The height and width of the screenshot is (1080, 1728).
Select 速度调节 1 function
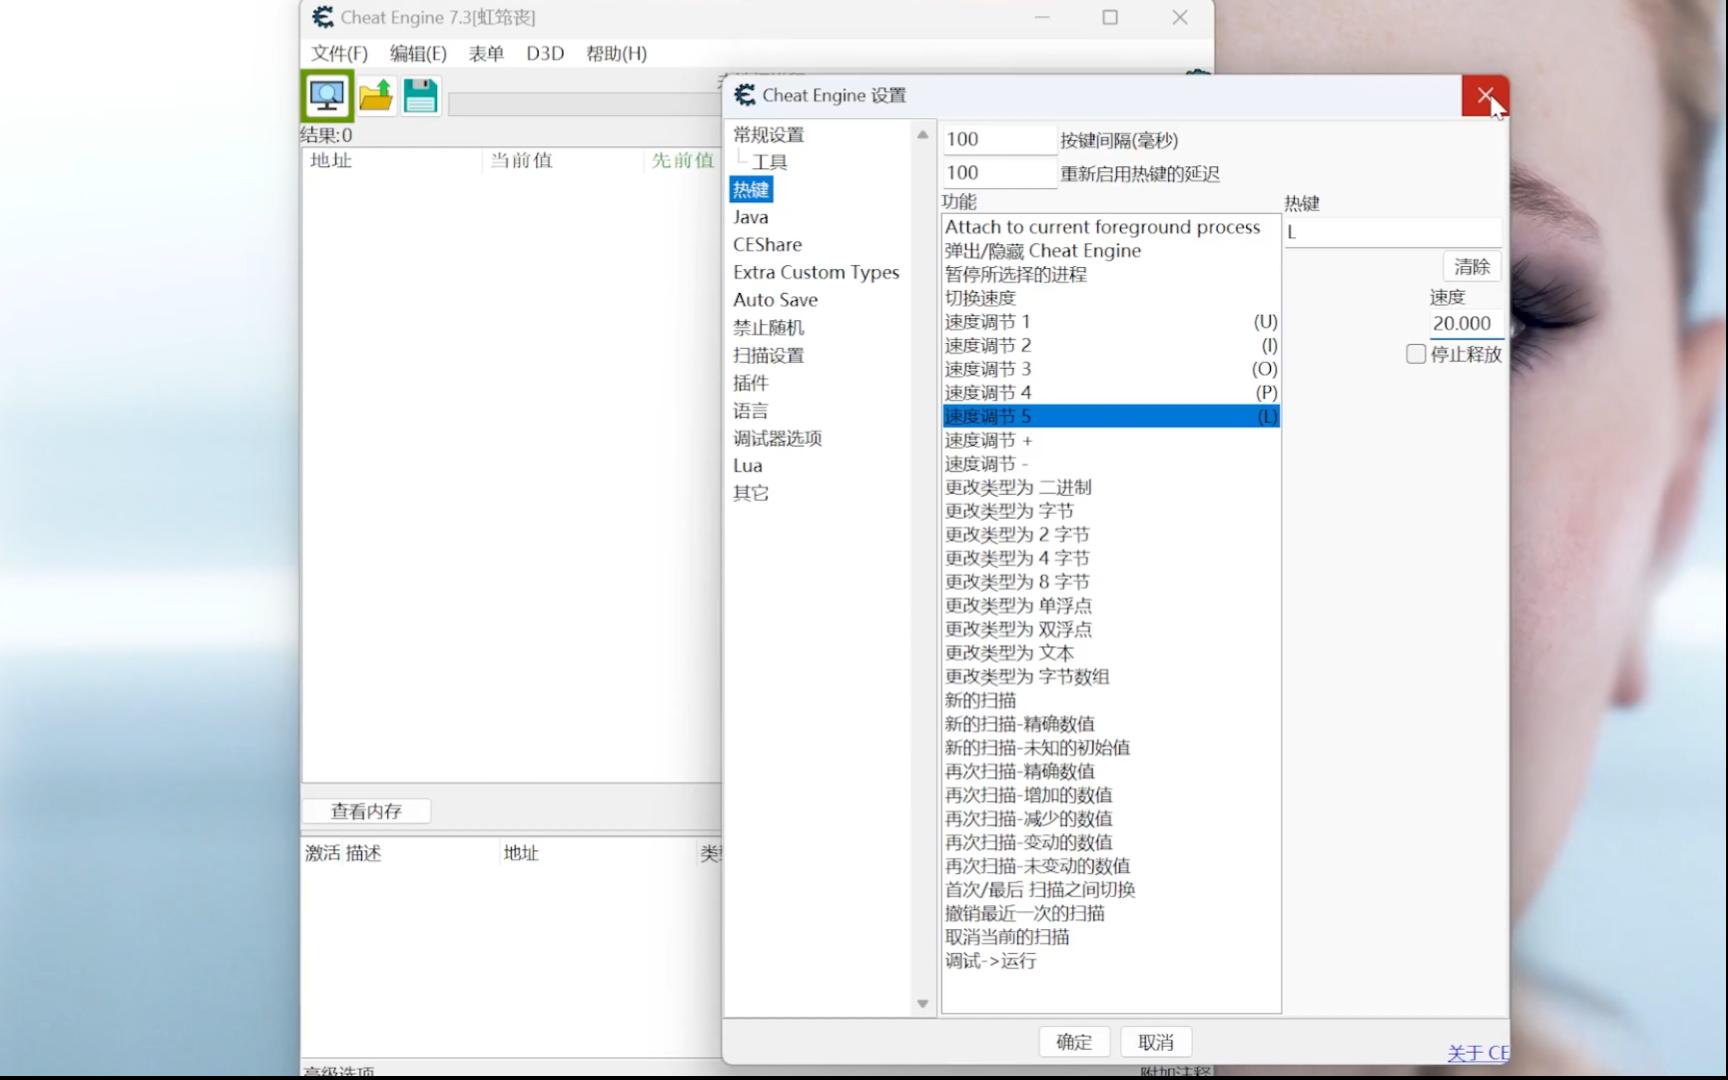coord(1111,322)
